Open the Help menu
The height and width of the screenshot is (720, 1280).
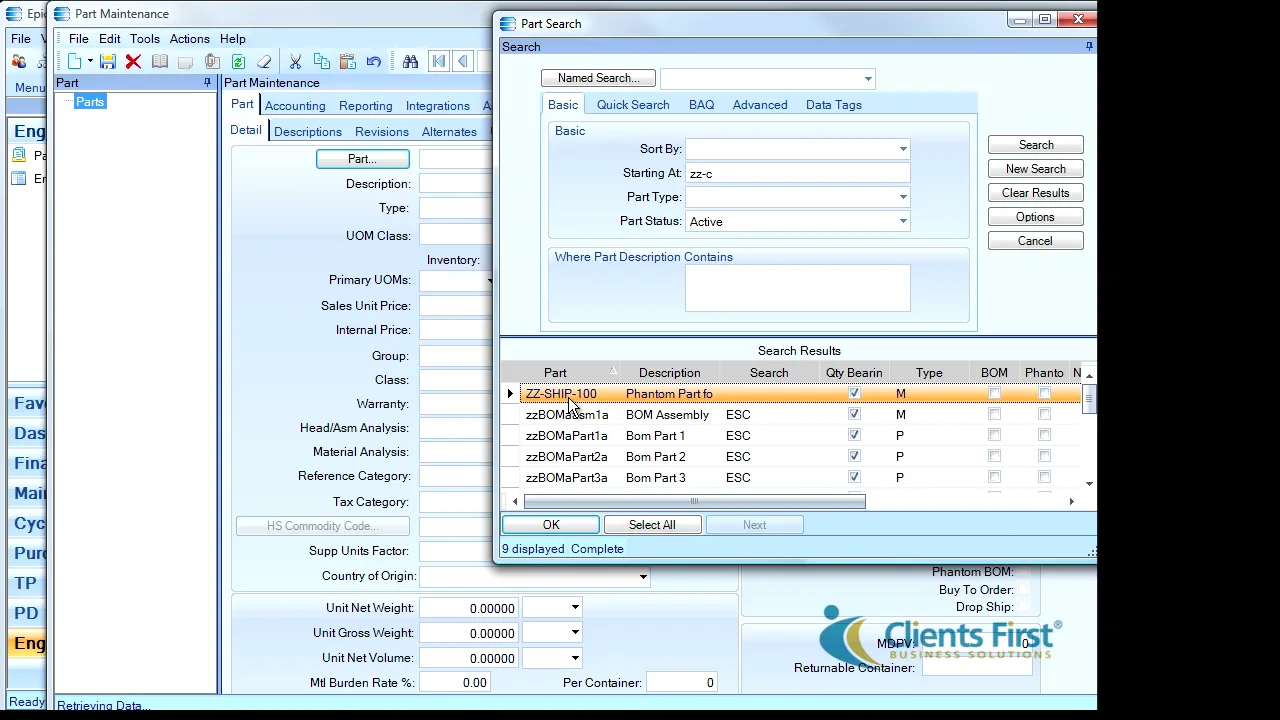point(232,39)
